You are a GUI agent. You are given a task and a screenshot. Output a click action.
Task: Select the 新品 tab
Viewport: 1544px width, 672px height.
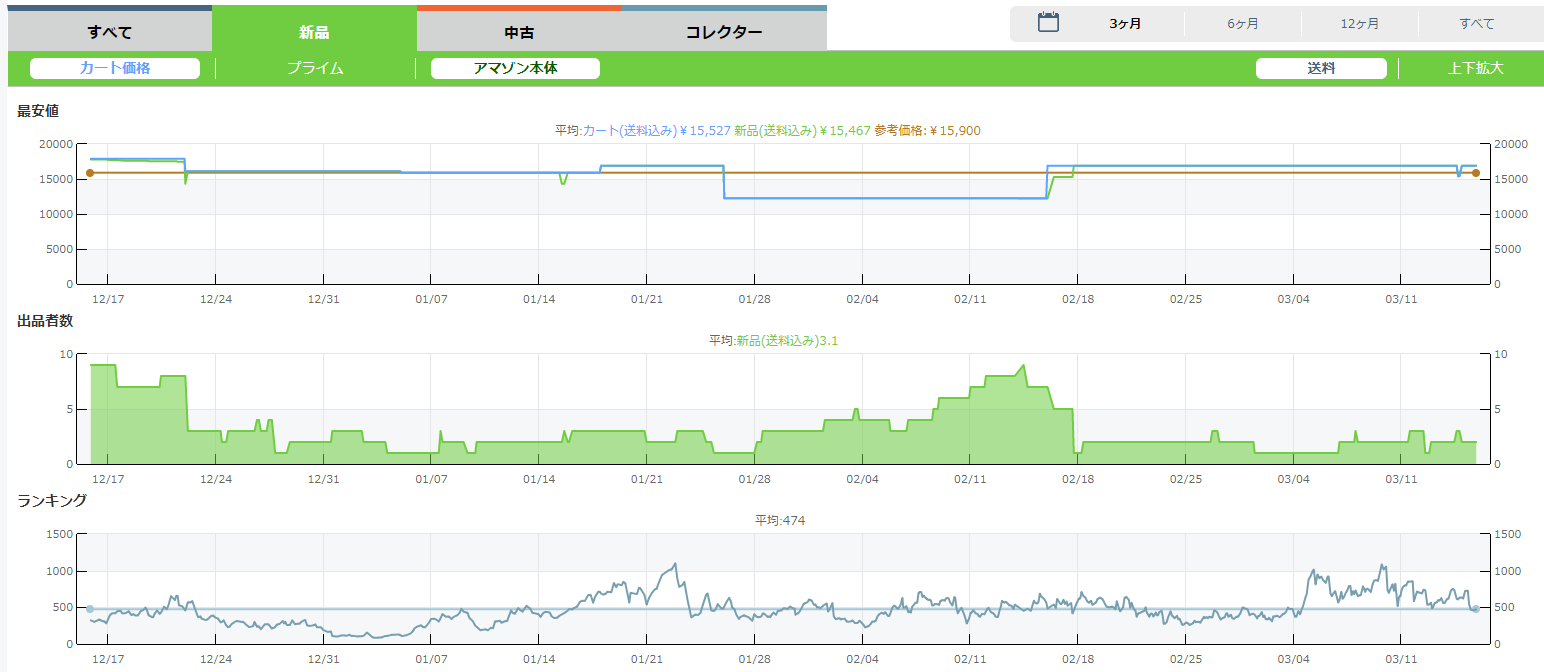click(x=314, y=32)
